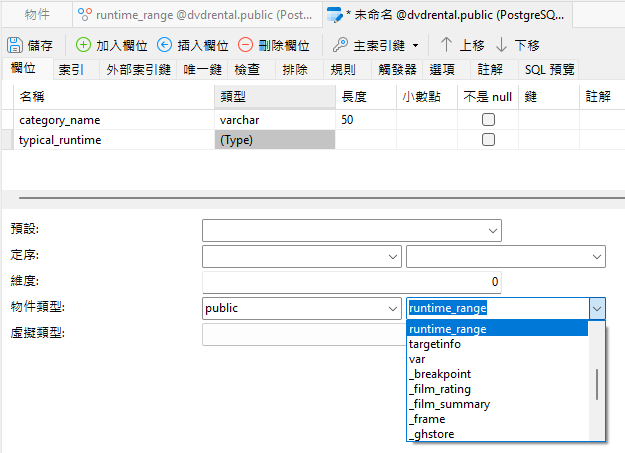Select _film_summary in the dropdown list
625x453 pixels.
point(497,404)
